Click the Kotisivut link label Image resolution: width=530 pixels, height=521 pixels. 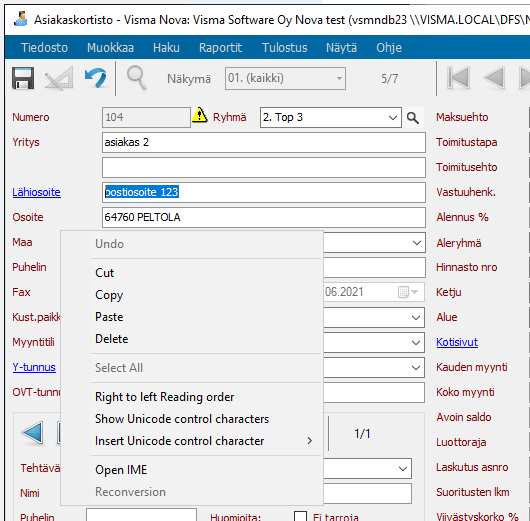click(457, 342)
